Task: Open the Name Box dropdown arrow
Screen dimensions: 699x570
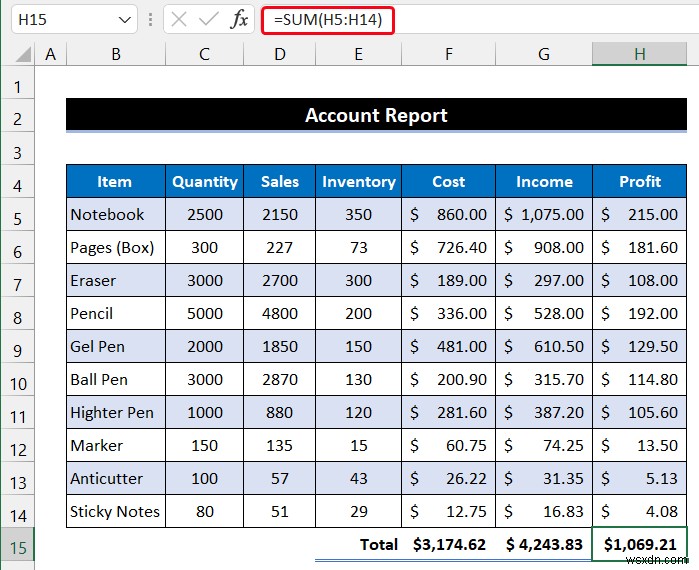Action: pyautogui.click(x=124, y=20)
